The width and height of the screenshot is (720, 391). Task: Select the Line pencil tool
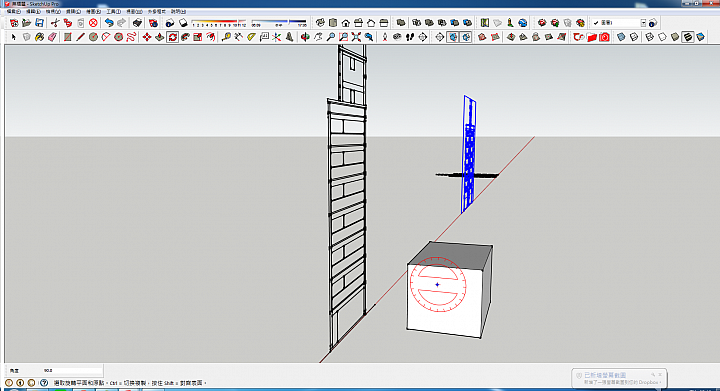point(80,37)
